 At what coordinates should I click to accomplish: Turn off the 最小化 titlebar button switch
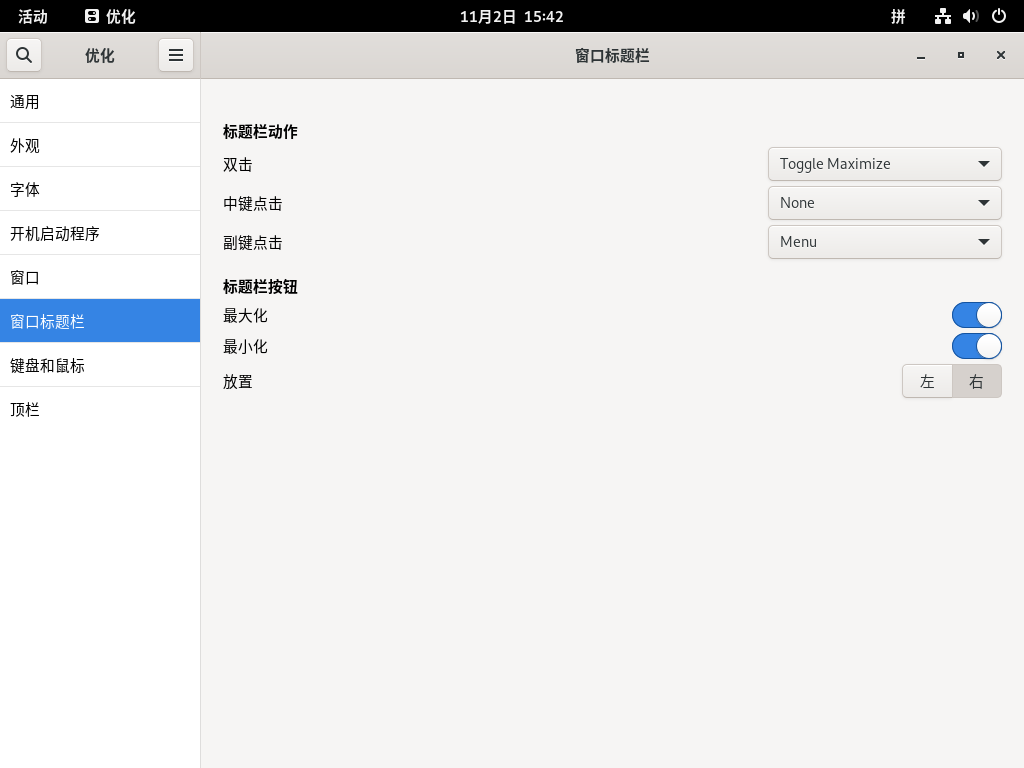pos(976,347)
